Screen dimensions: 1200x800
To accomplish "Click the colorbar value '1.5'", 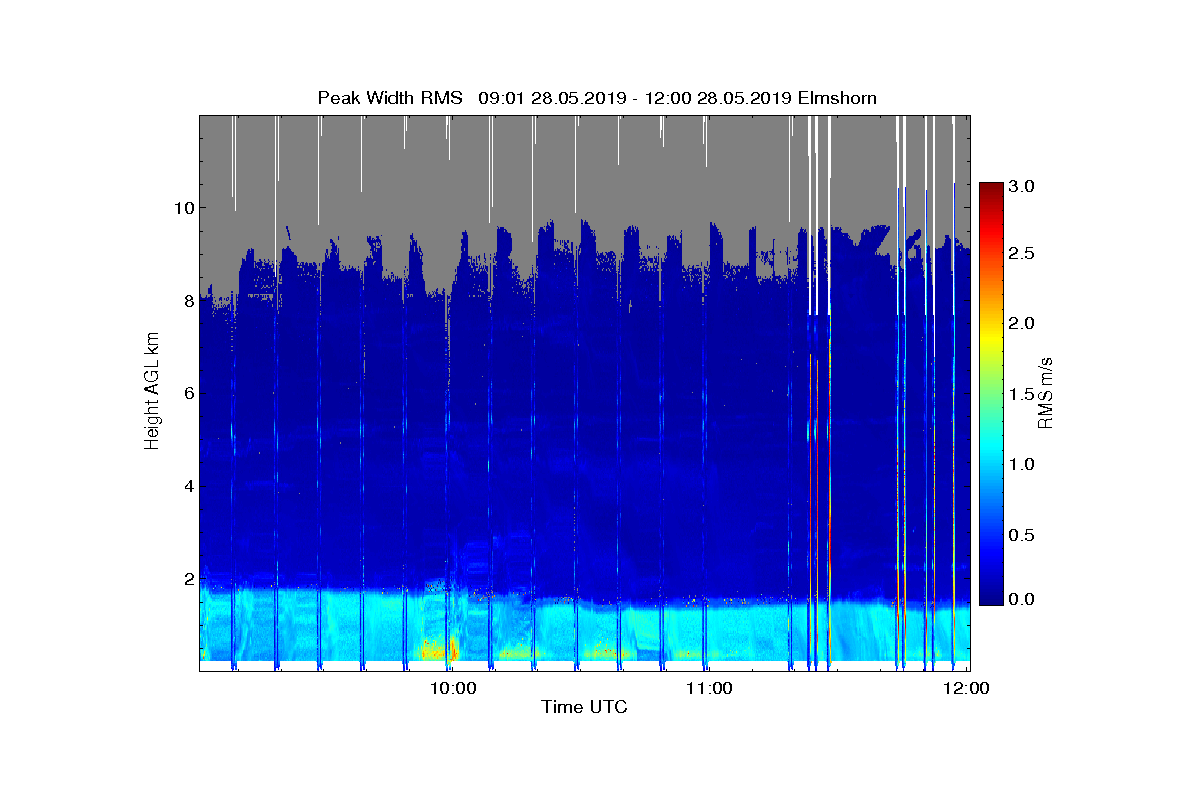I will tap(1022, 394).
